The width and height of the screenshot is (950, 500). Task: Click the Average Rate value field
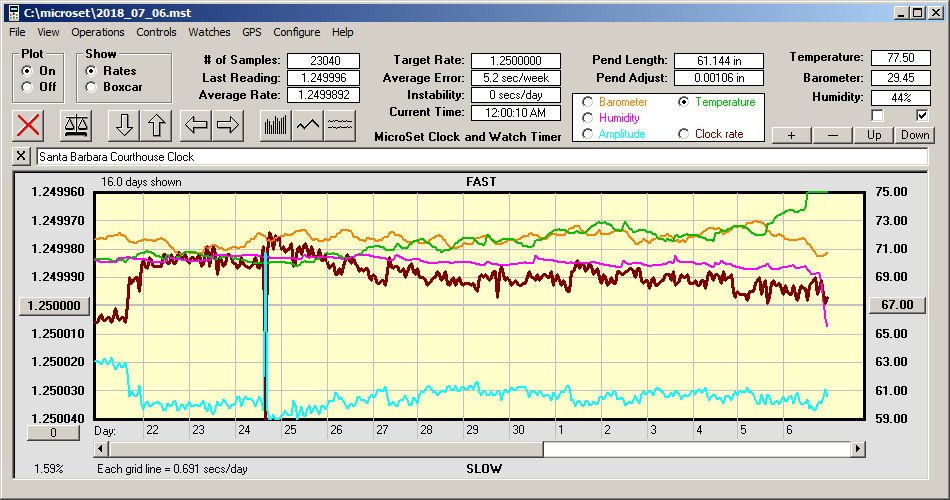(x=324, y=95)
